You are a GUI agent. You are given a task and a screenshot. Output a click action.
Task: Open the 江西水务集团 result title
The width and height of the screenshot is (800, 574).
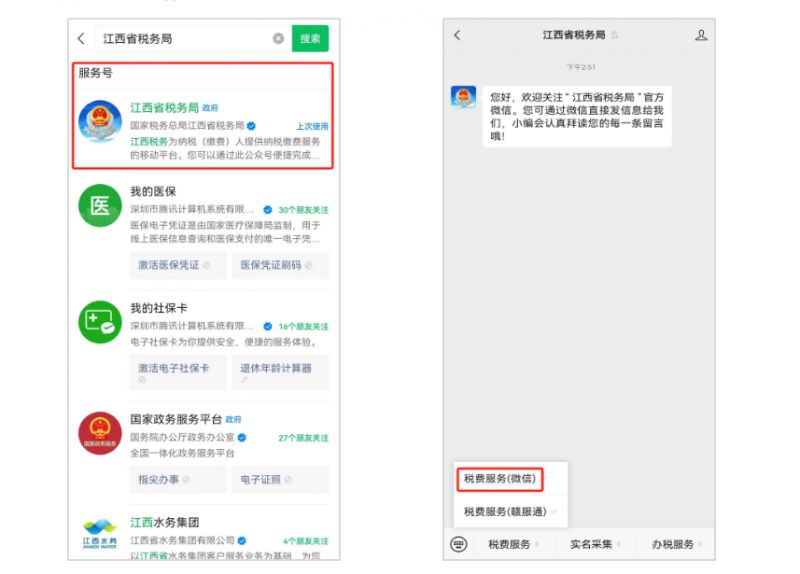pyautogui.click(x=164, y=522)
